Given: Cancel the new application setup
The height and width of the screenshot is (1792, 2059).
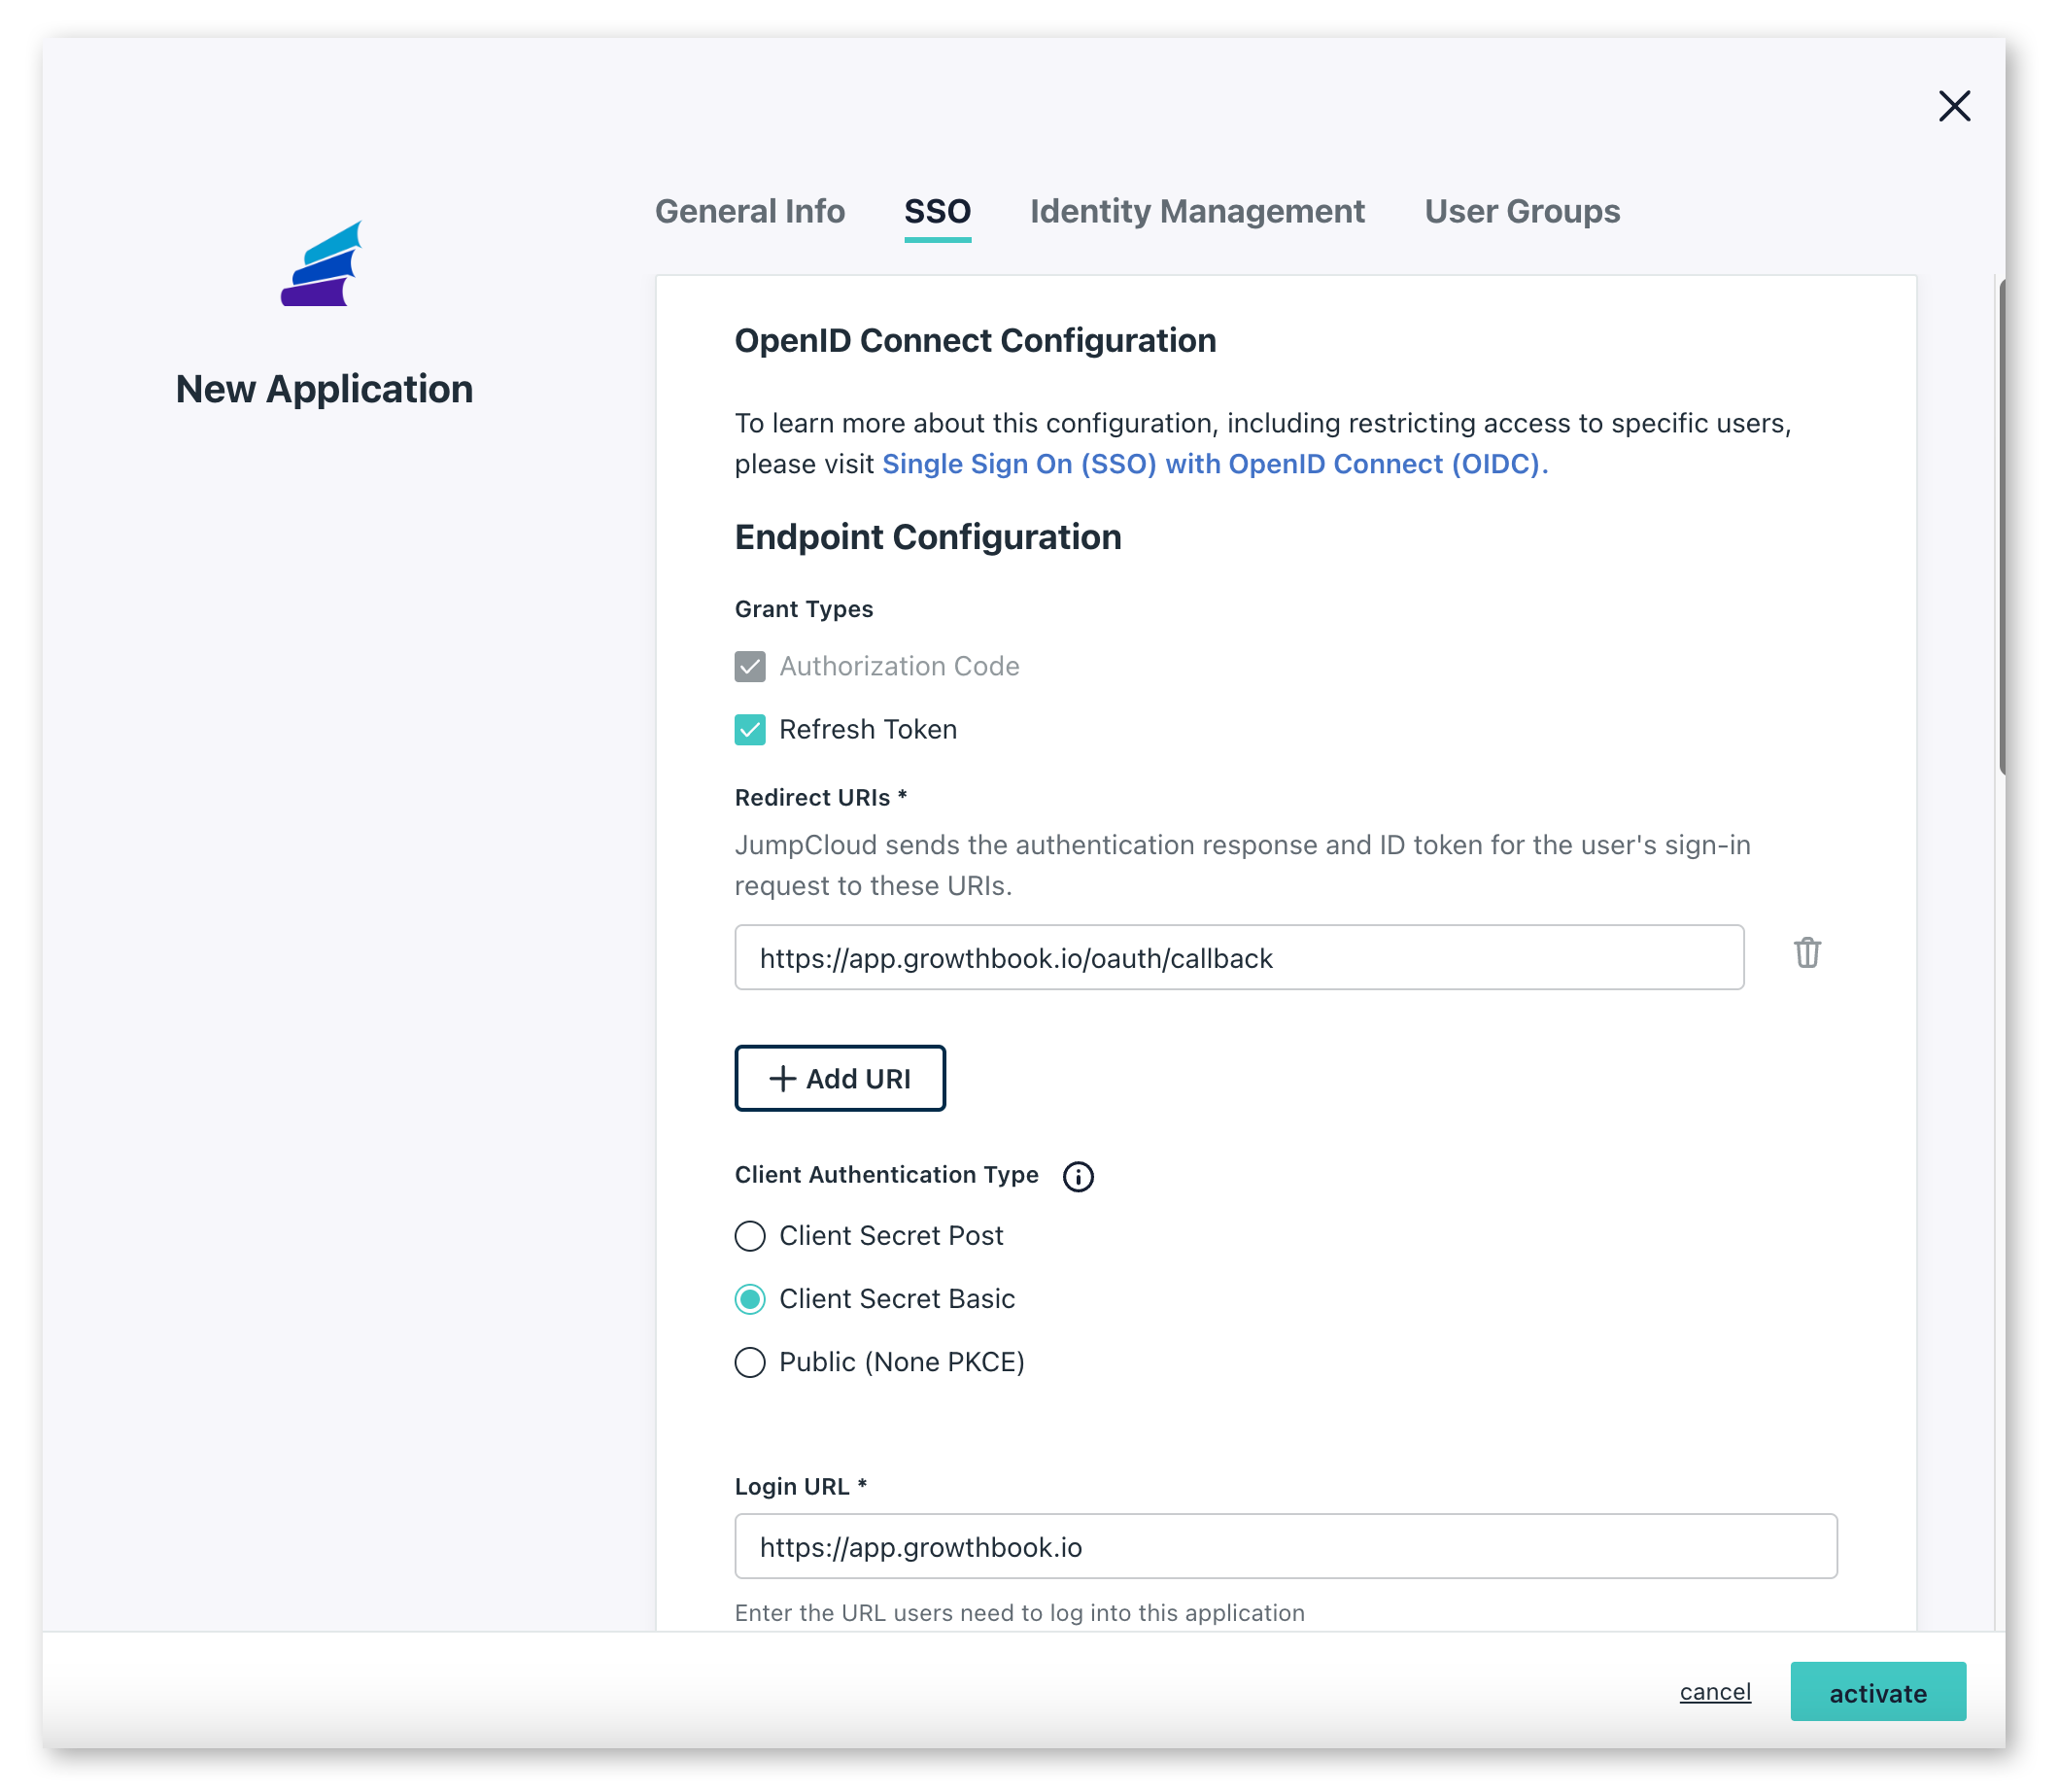Looking at the screenshot, I should click(1714, 1691).
